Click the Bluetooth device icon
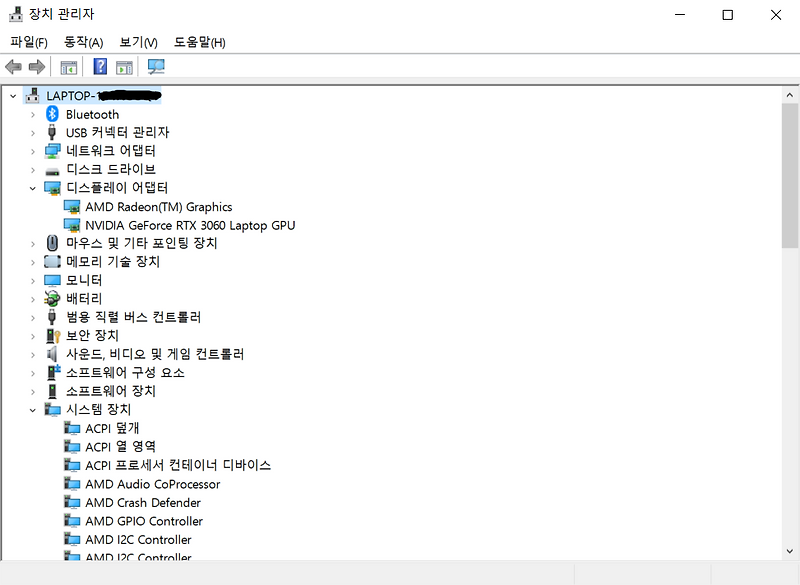Image resolution: width=800 pixels, height=585 pixels. 52,113
